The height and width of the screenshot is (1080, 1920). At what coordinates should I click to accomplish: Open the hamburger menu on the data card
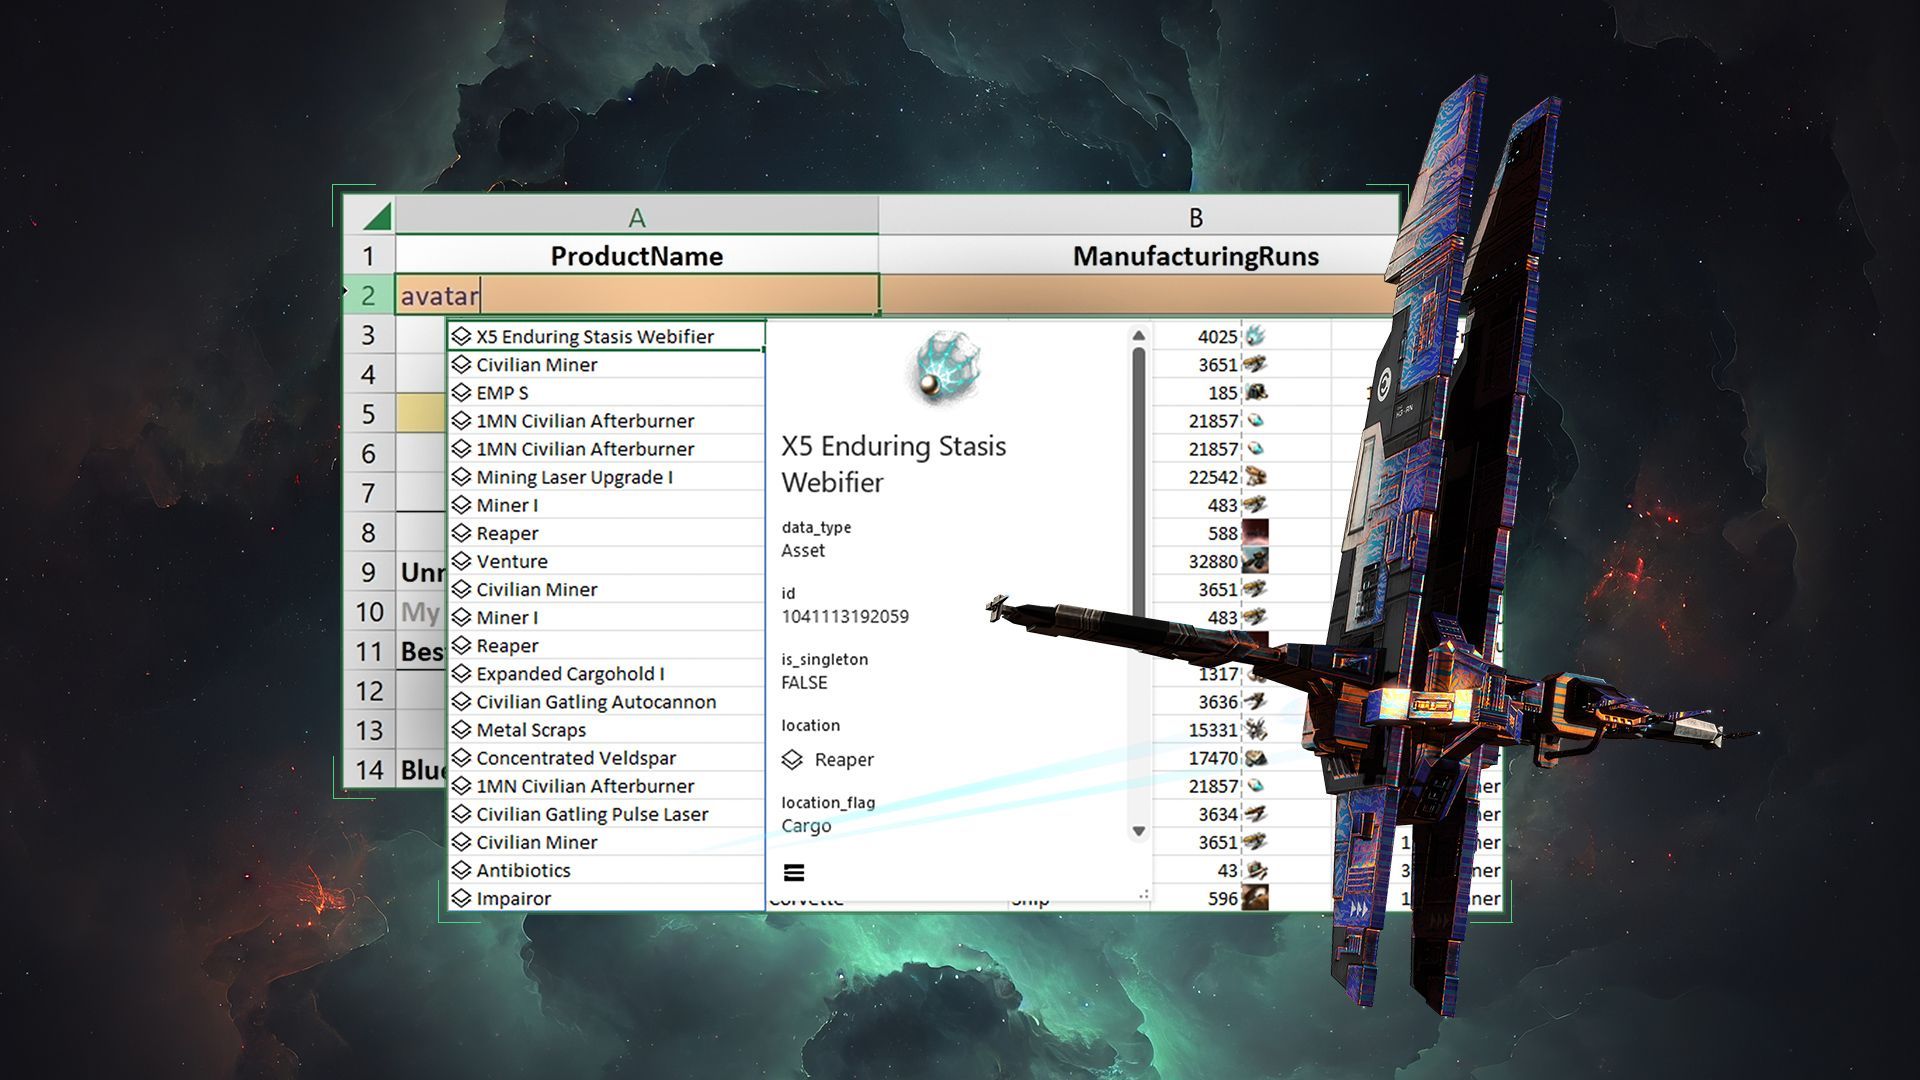coord(793,872)
